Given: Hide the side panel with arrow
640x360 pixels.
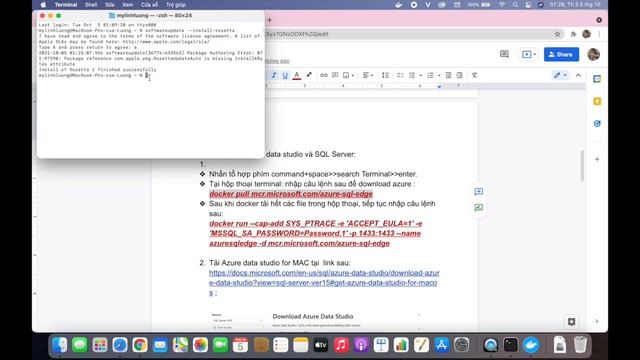Looking at the screenshot, I should pyautogui.click(x=597, y=321).
